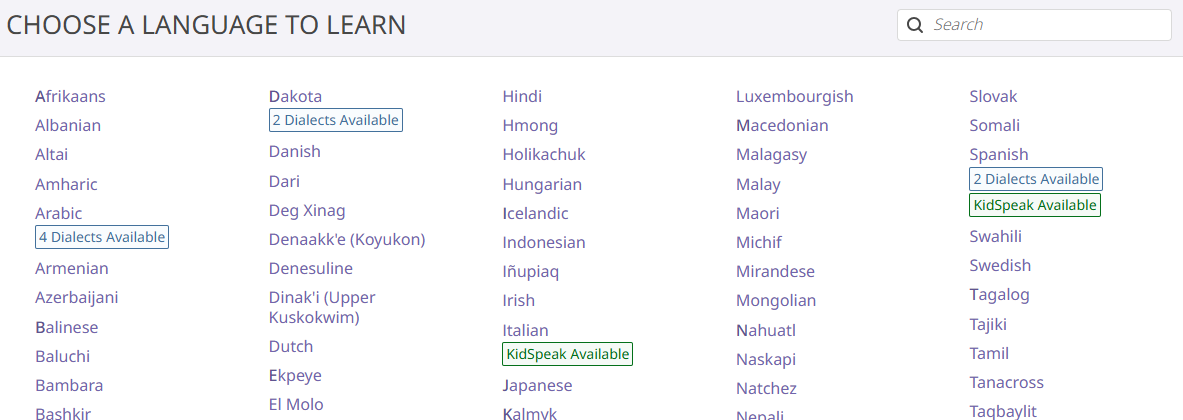Click the Iñupiaq language link
Image resolution: width=1183 pixels, height=420 pixels.
[530, 272]
